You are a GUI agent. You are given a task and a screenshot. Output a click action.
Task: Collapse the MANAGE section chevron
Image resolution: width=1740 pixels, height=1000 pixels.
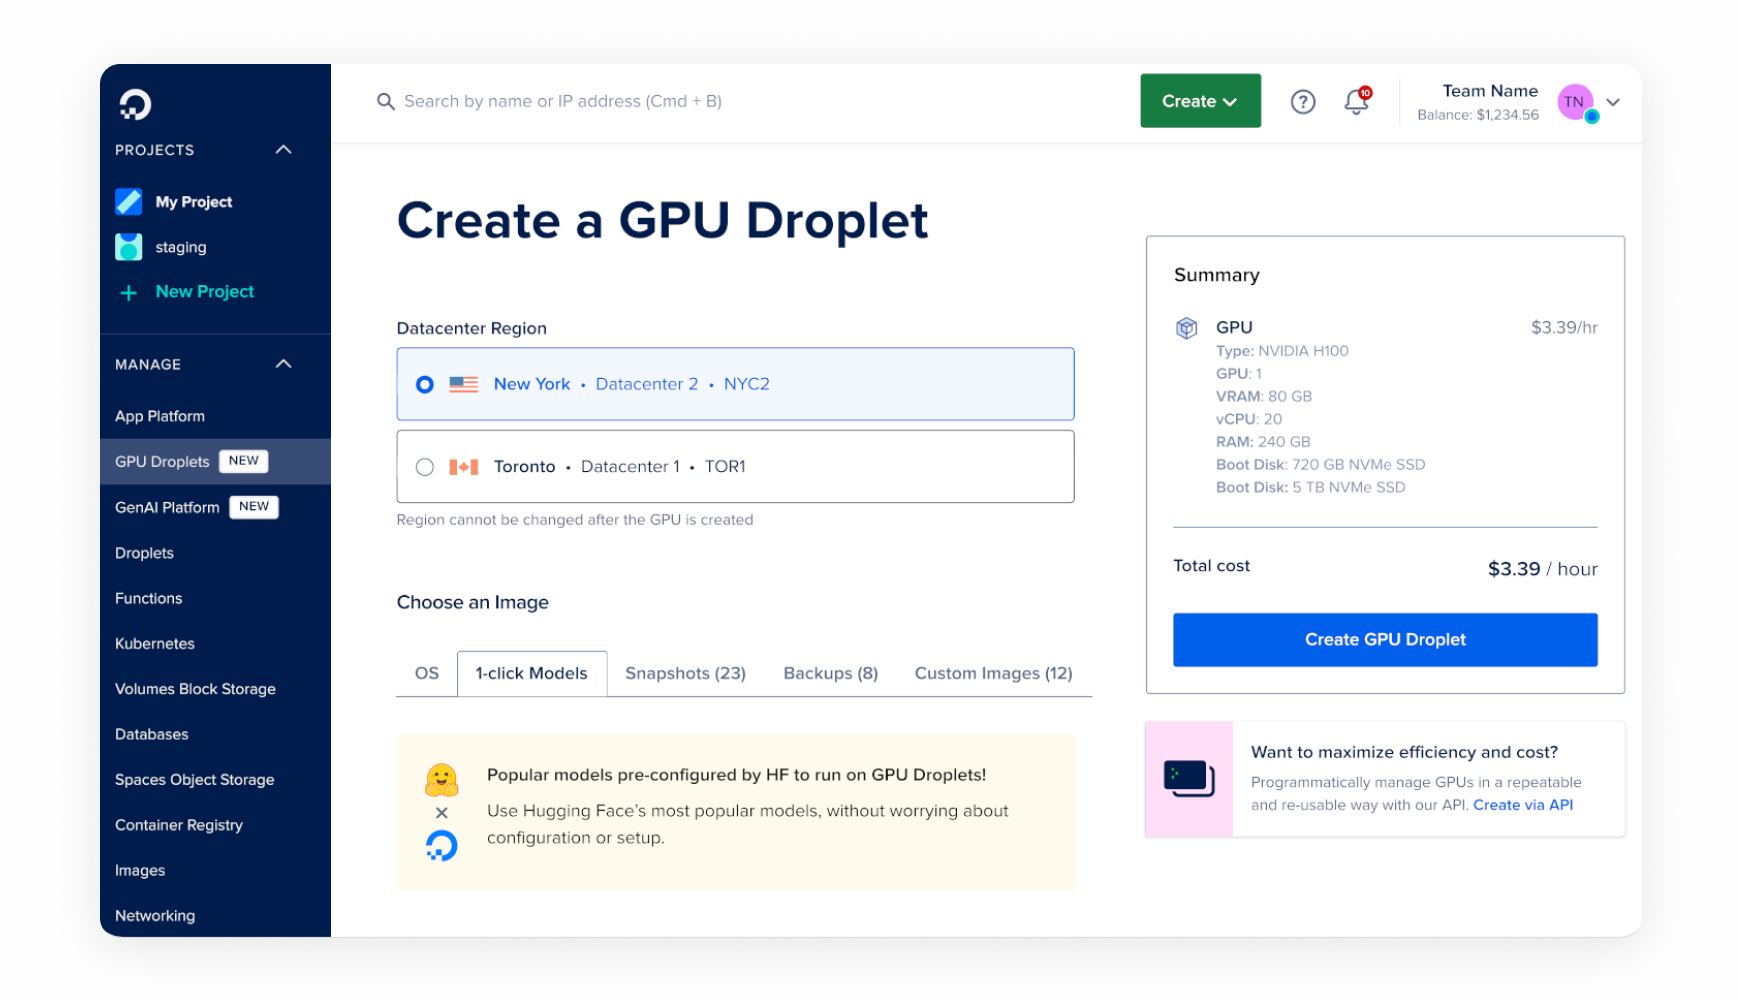point(284,364)
